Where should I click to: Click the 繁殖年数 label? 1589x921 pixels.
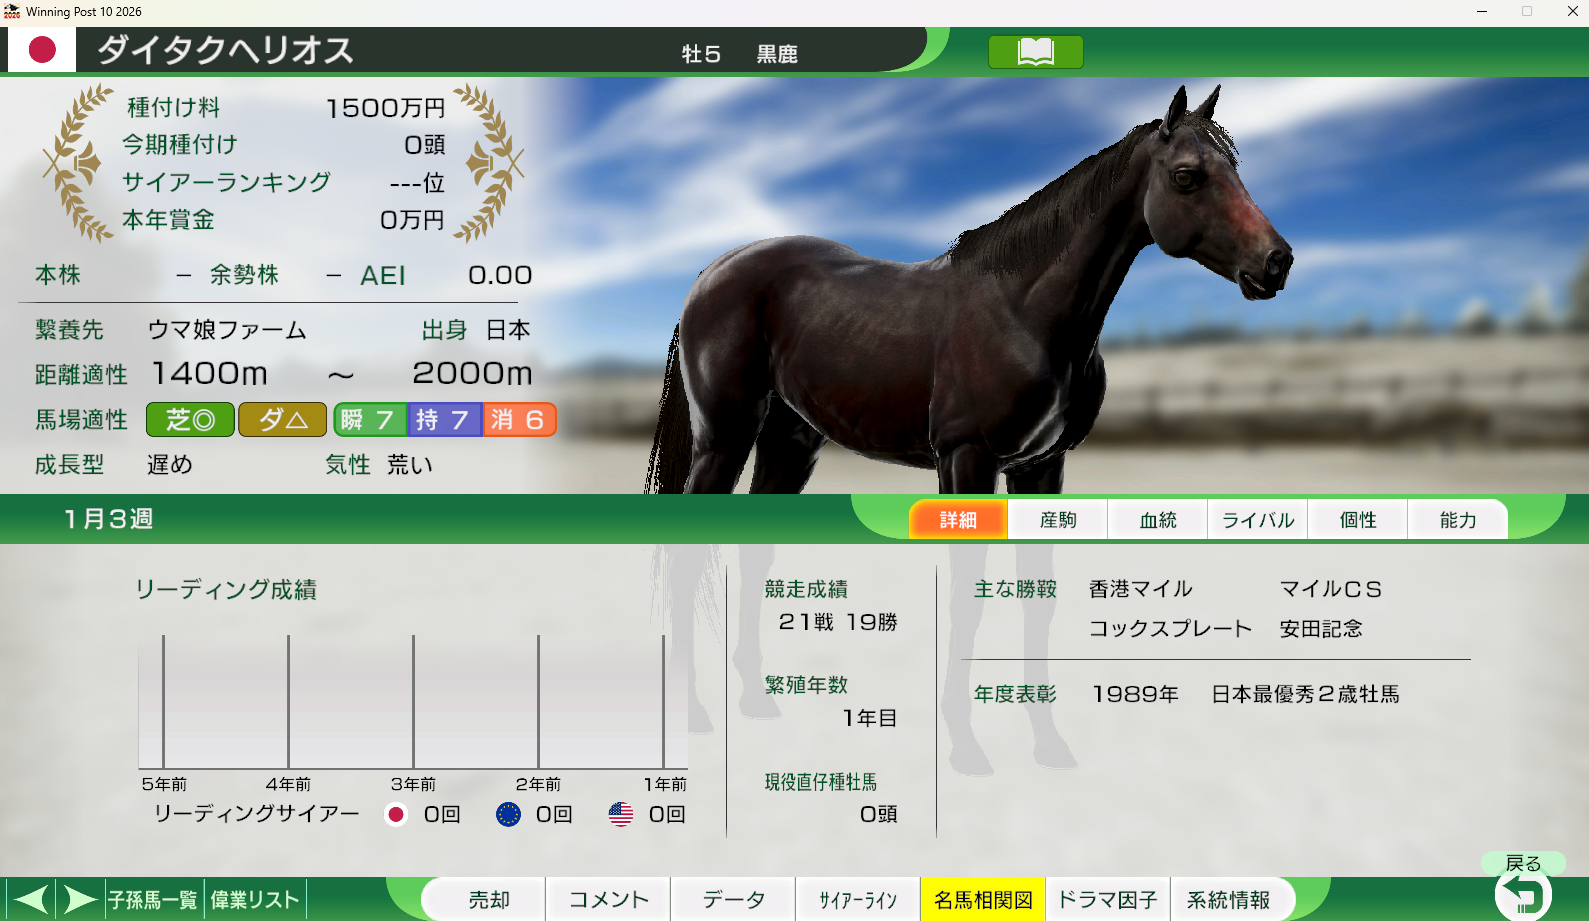[x=806, y=685]
